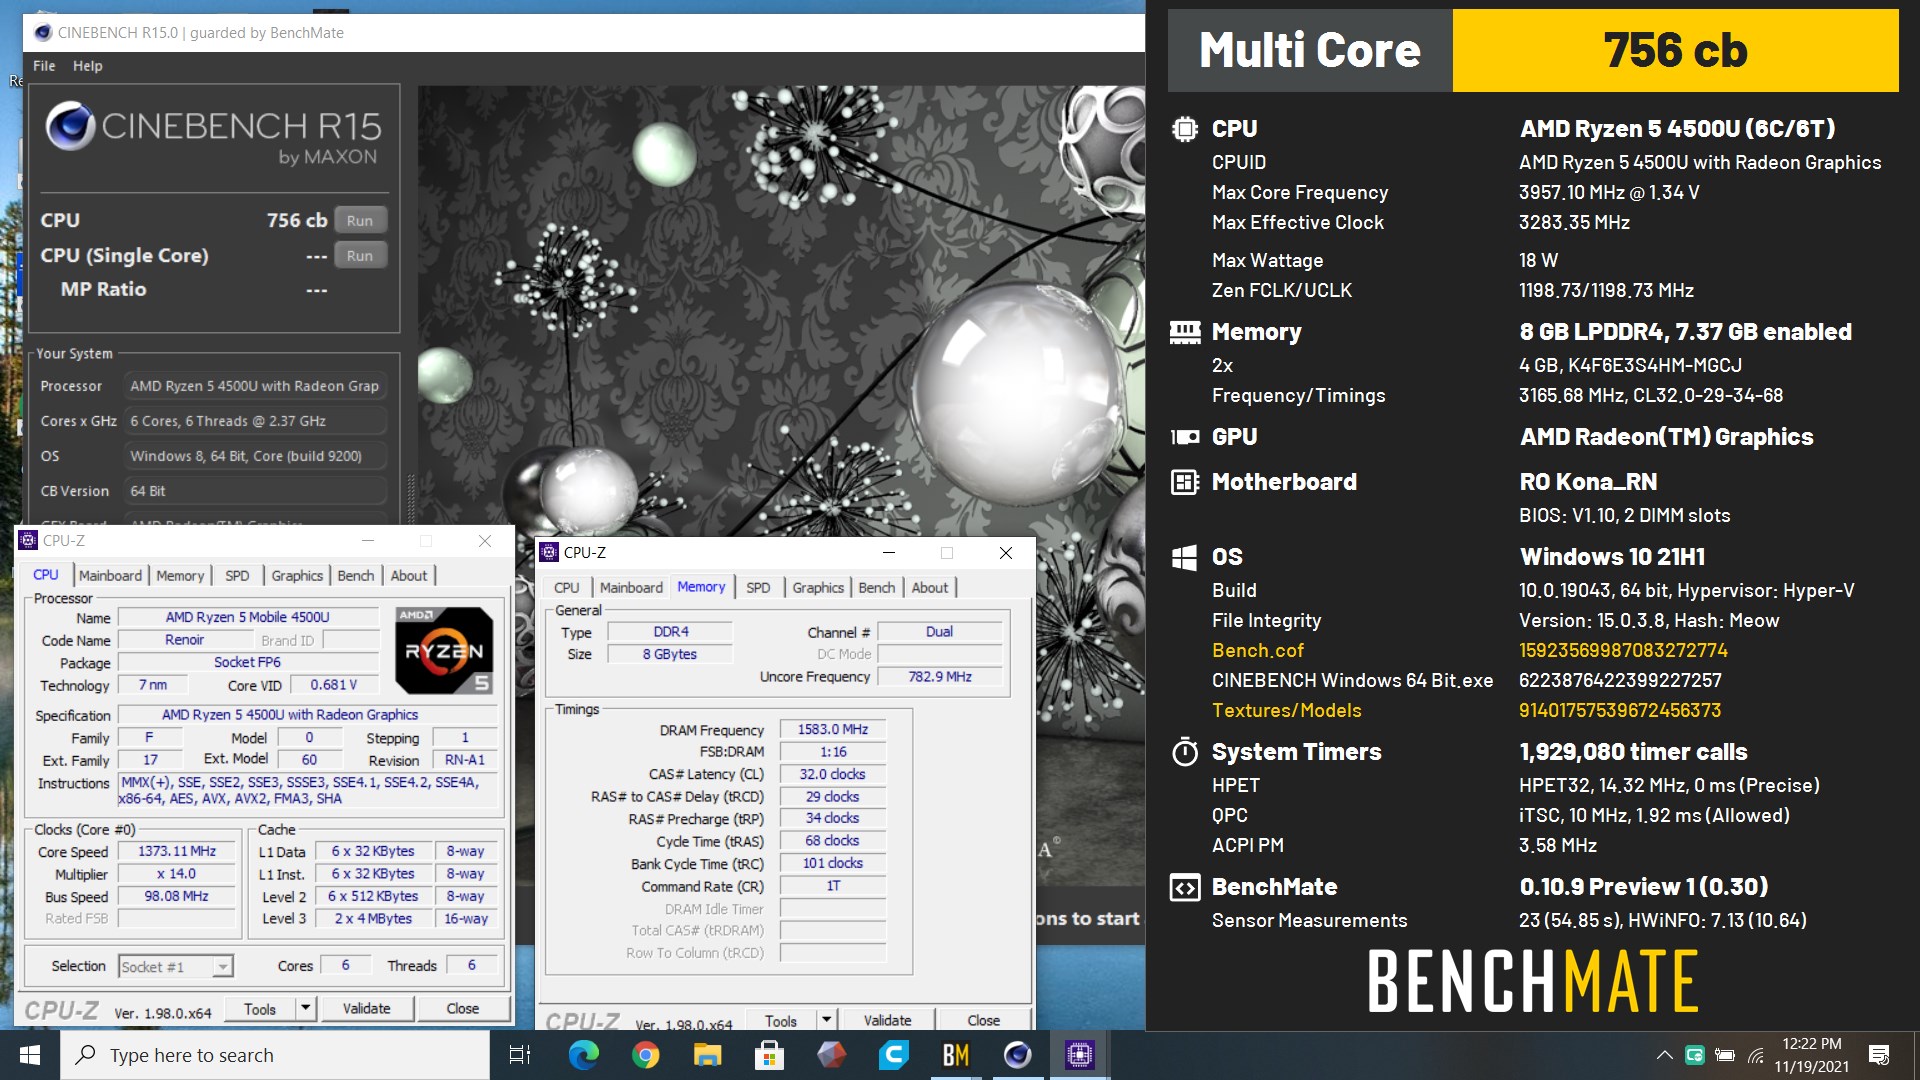
Task: Click the CPU-Z icon in the left CPU-Z title bar
Action: pos(28,540)
